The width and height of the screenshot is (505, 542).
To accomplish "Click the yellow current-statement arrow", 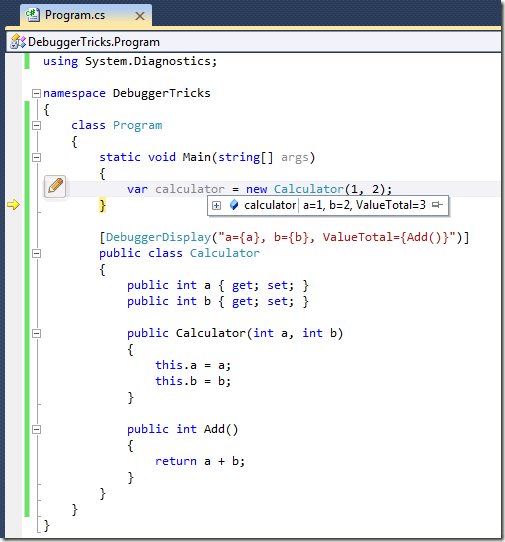I will pyautogui.click(x=13, y=205).
